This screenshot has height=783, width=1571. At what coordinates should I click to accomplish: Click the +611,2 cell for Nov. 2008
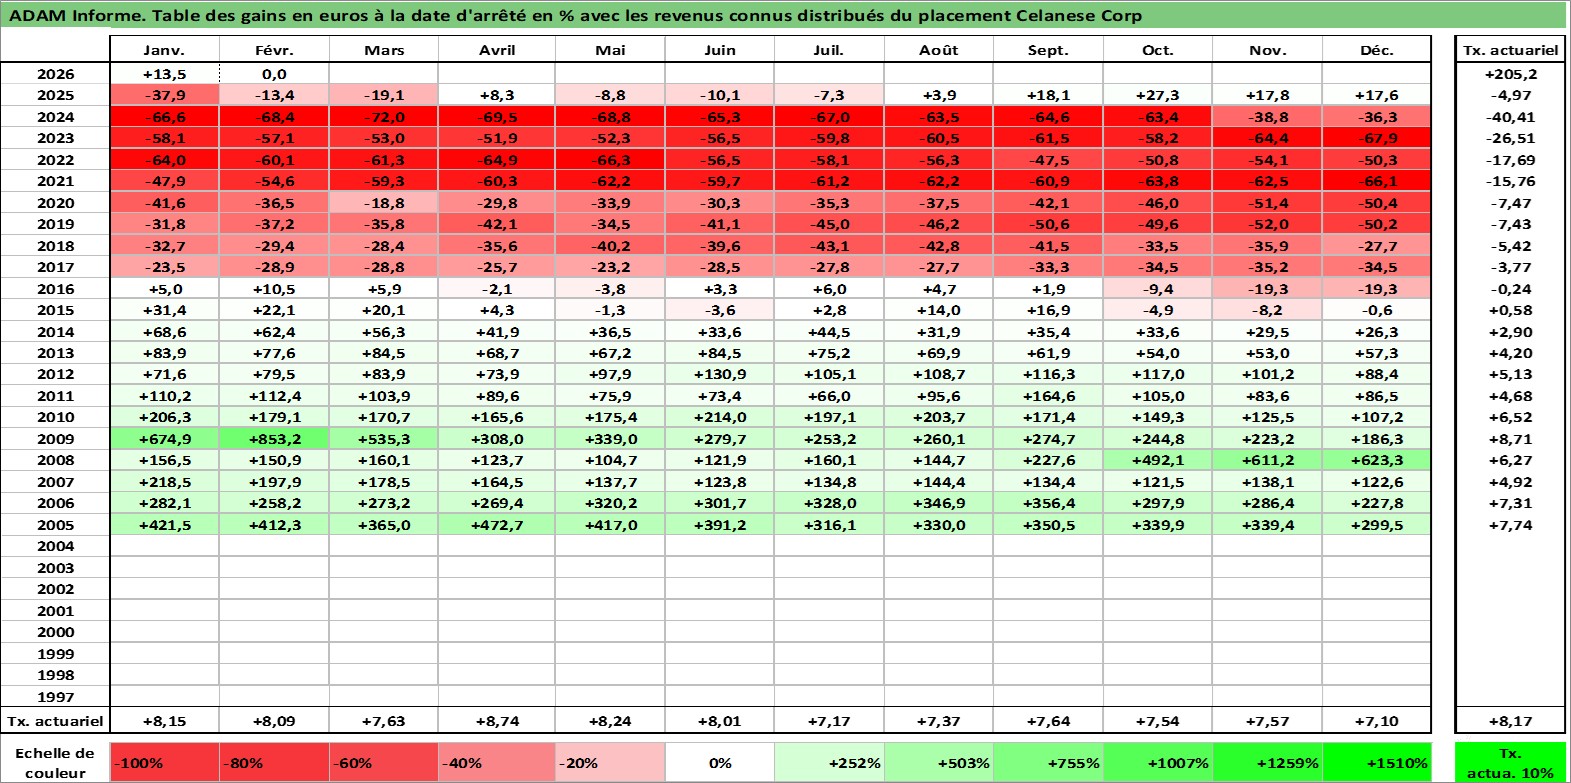[1267, 460]
